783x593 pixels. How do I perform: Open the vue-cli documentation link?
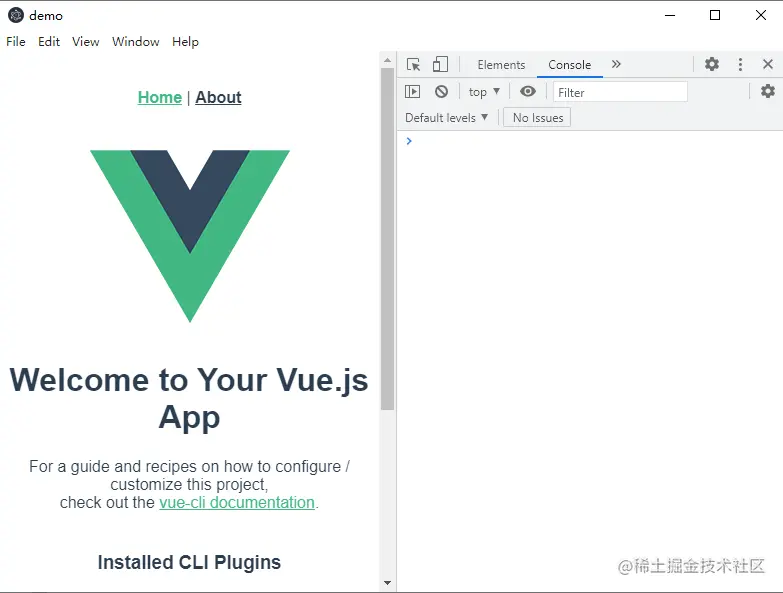click(237, 502)
